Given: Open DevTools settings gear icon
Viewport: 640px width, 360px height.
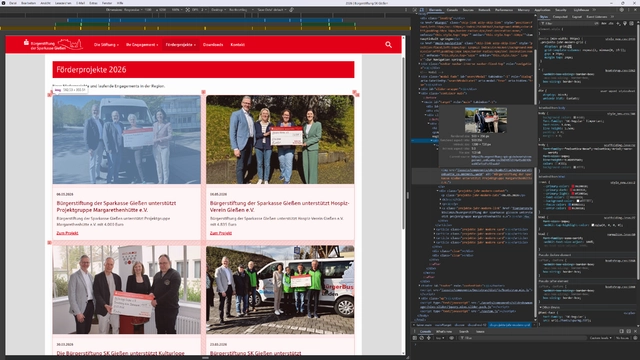Looking at the screenshot, I should click(622, 10).
